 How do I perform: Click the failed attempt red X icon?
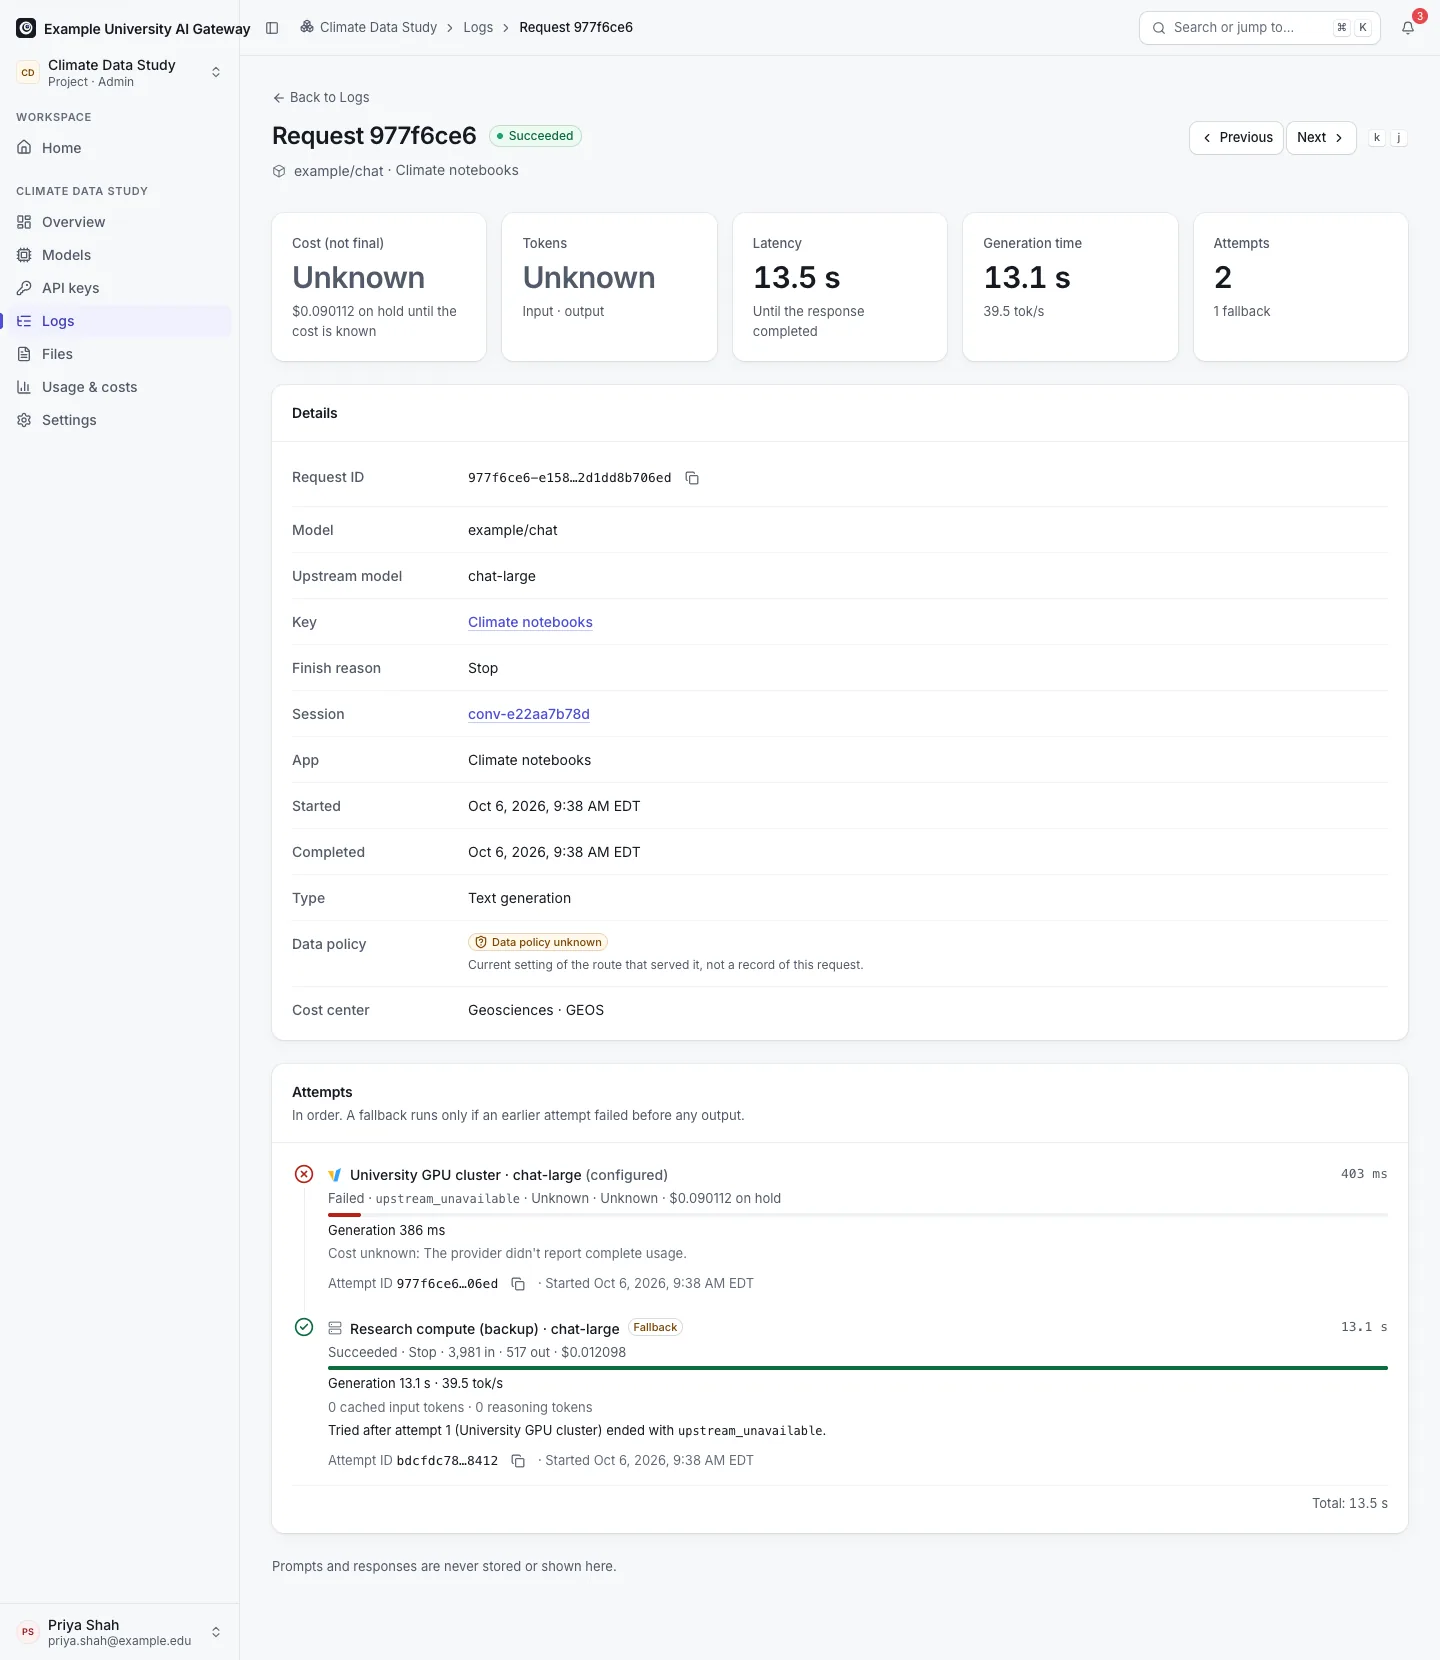tap(304, 1174)
